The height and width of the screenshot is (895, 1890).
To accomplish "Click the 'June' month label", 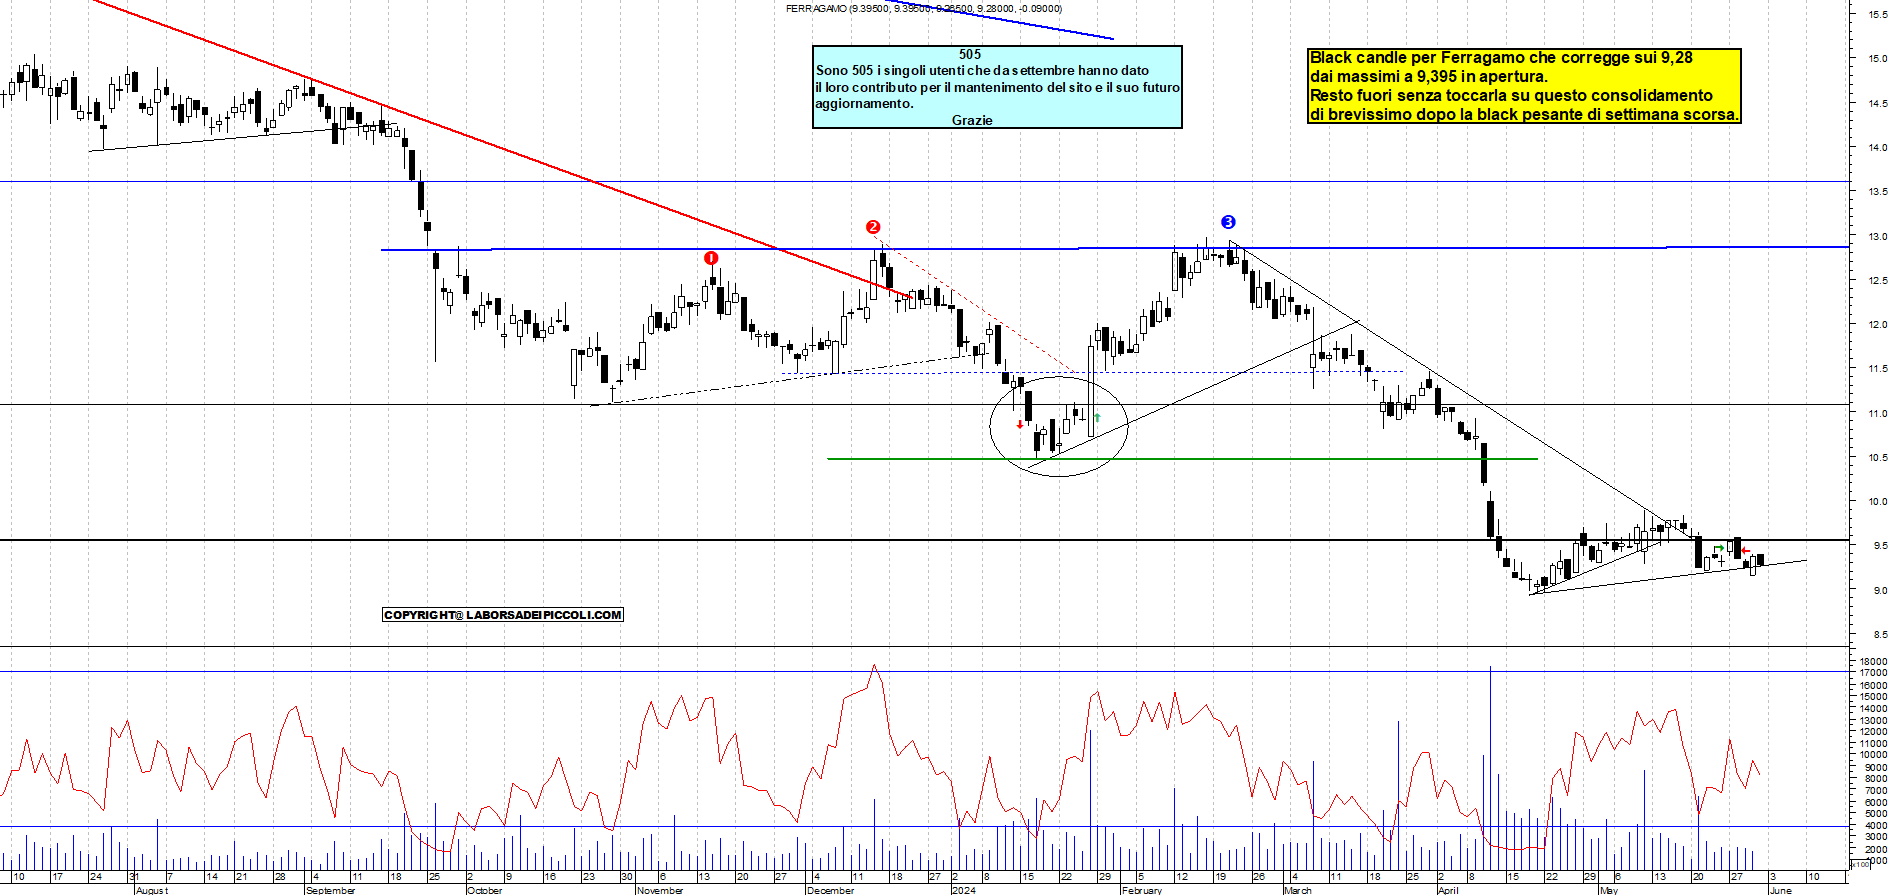I will pos(1781,890).
